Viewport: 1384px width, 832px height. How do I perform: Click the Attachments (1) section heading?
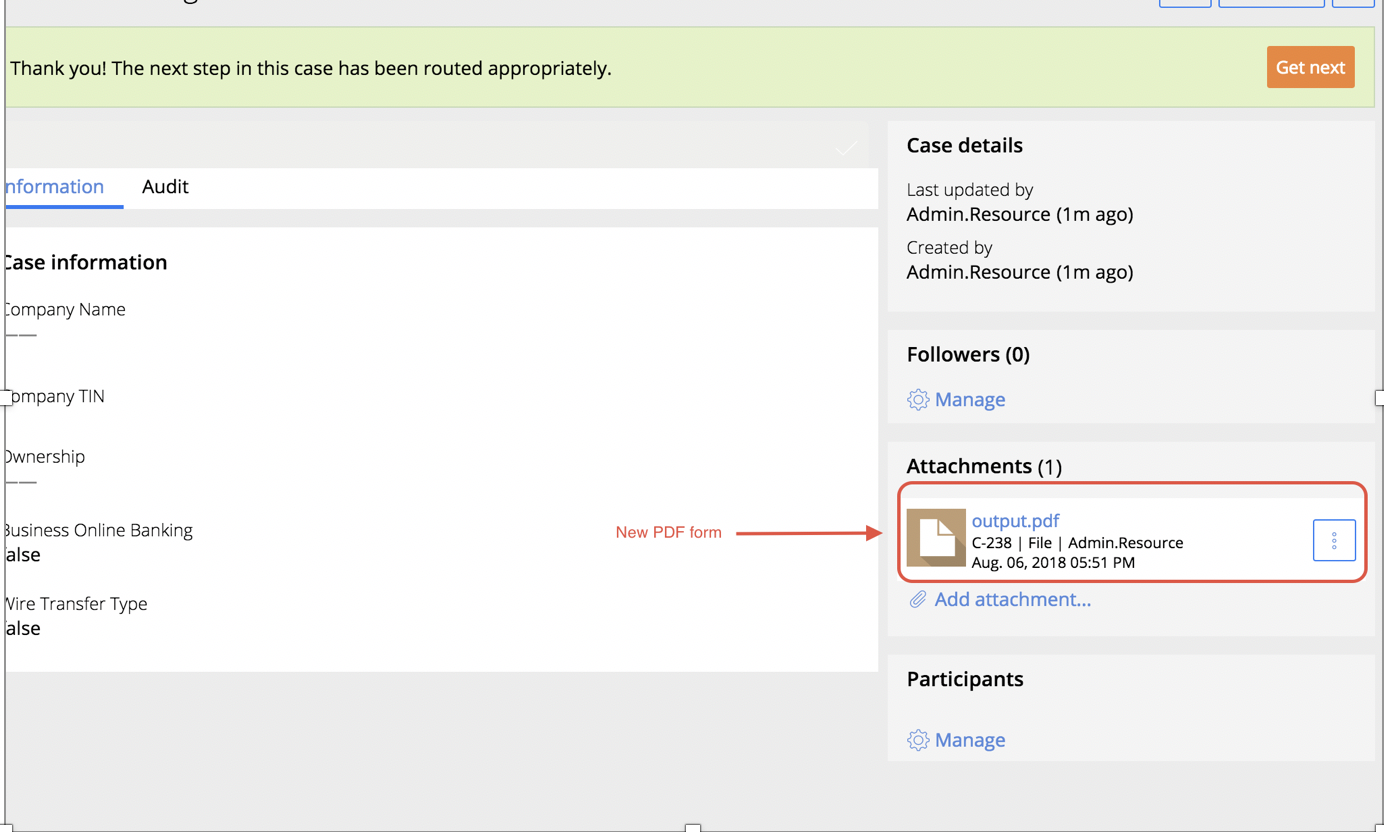[983, 466]
